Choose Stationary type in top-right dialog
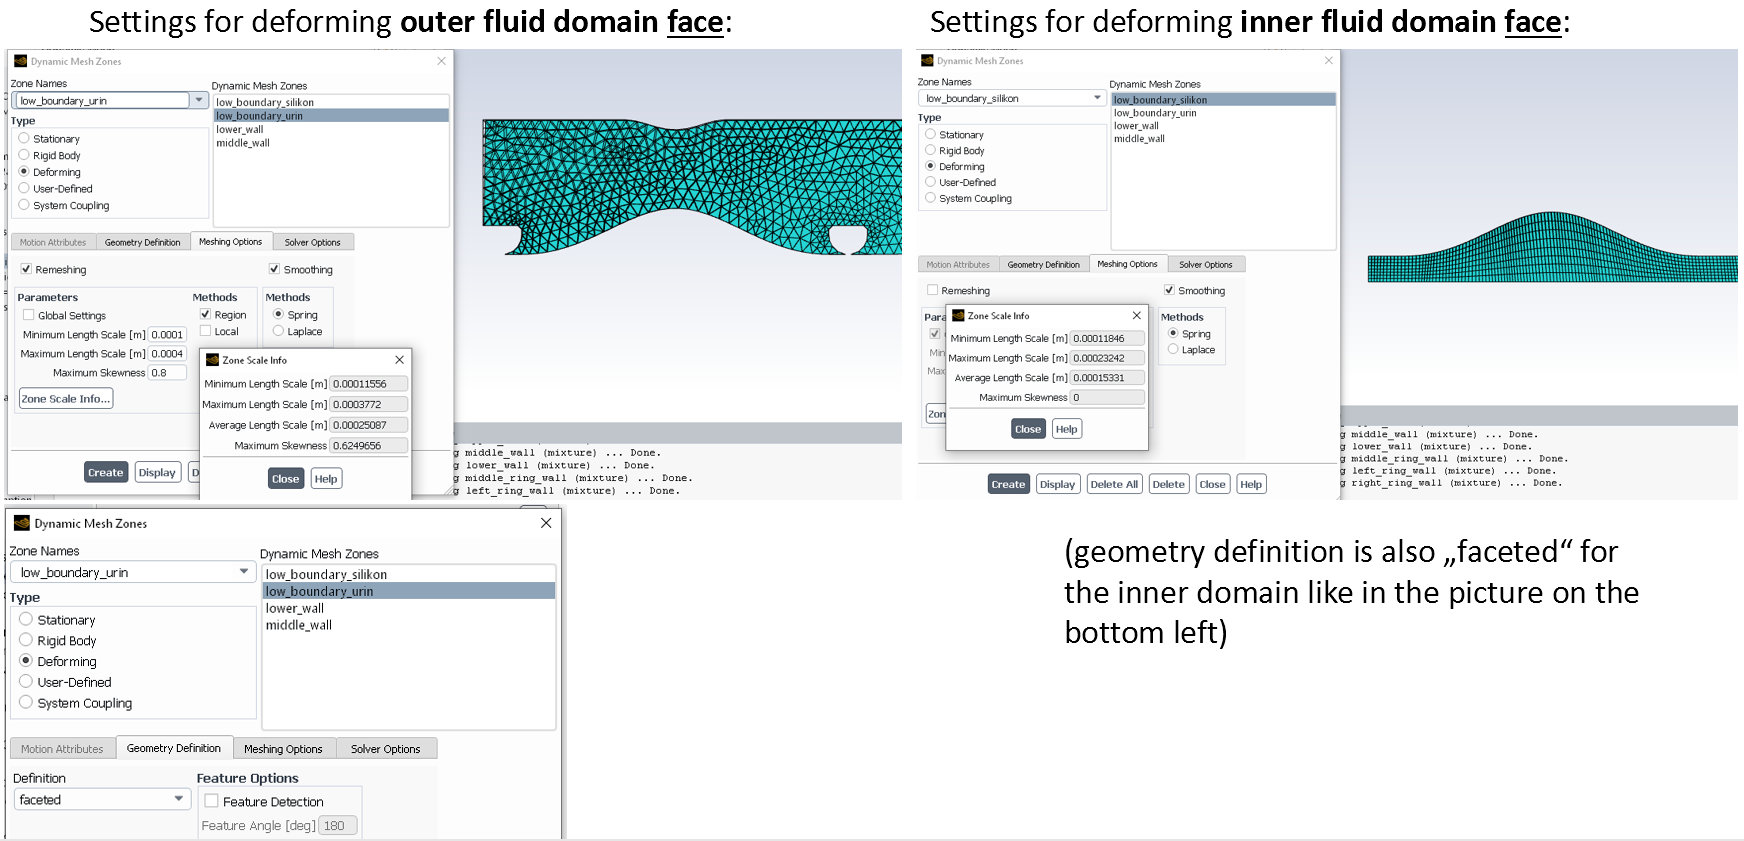Screen dimensions: 1744x841 931,134
